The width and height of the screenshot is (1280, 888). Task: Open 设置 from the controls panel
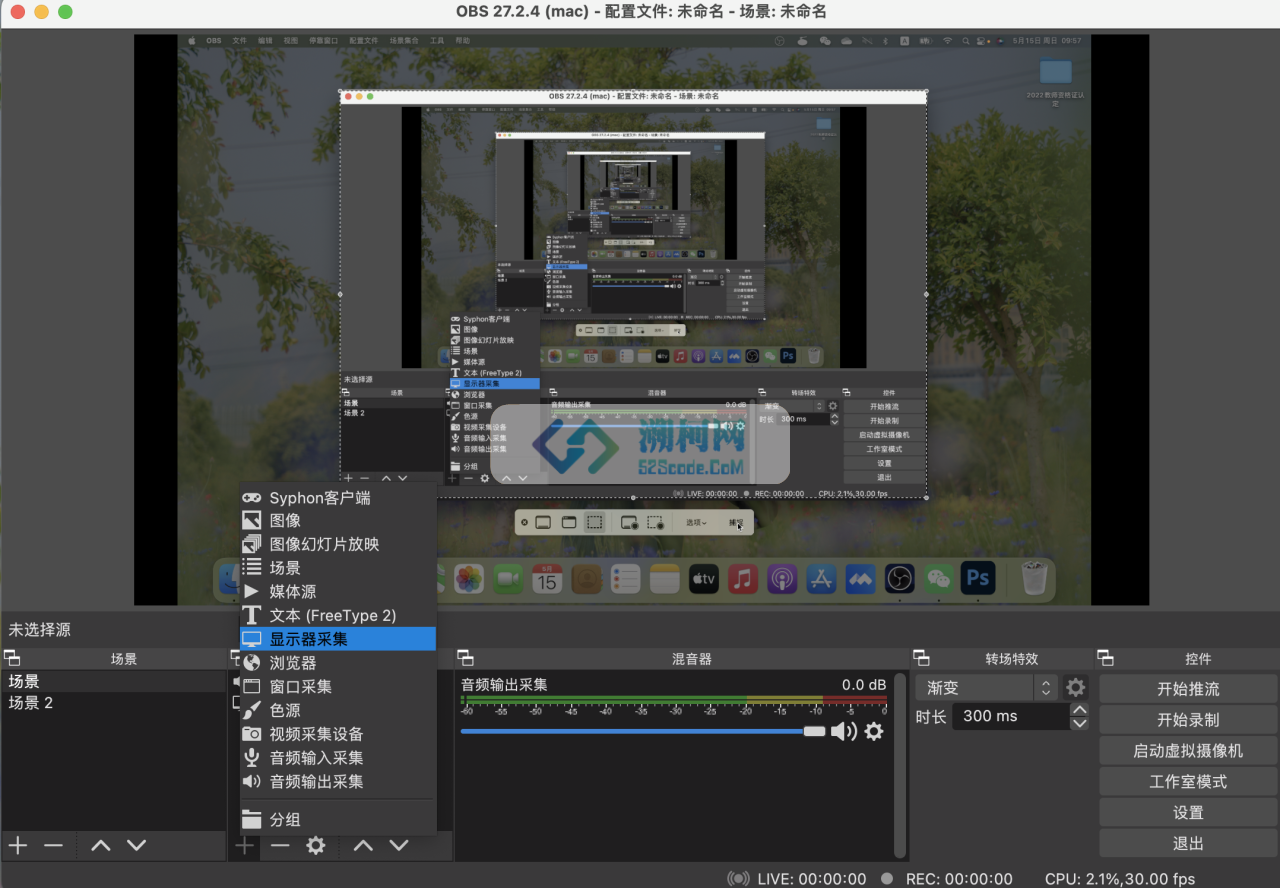point(1188,813)
